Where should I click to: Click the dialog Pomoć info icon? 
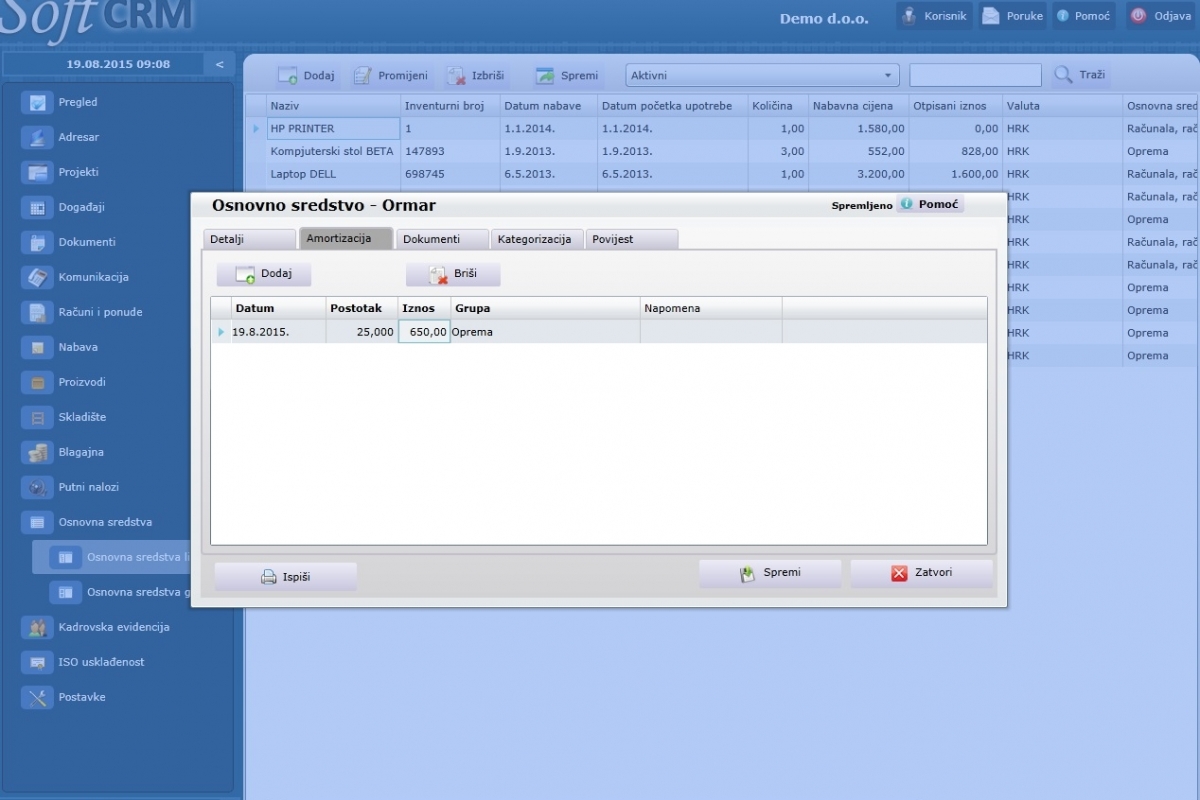point(906,204)
